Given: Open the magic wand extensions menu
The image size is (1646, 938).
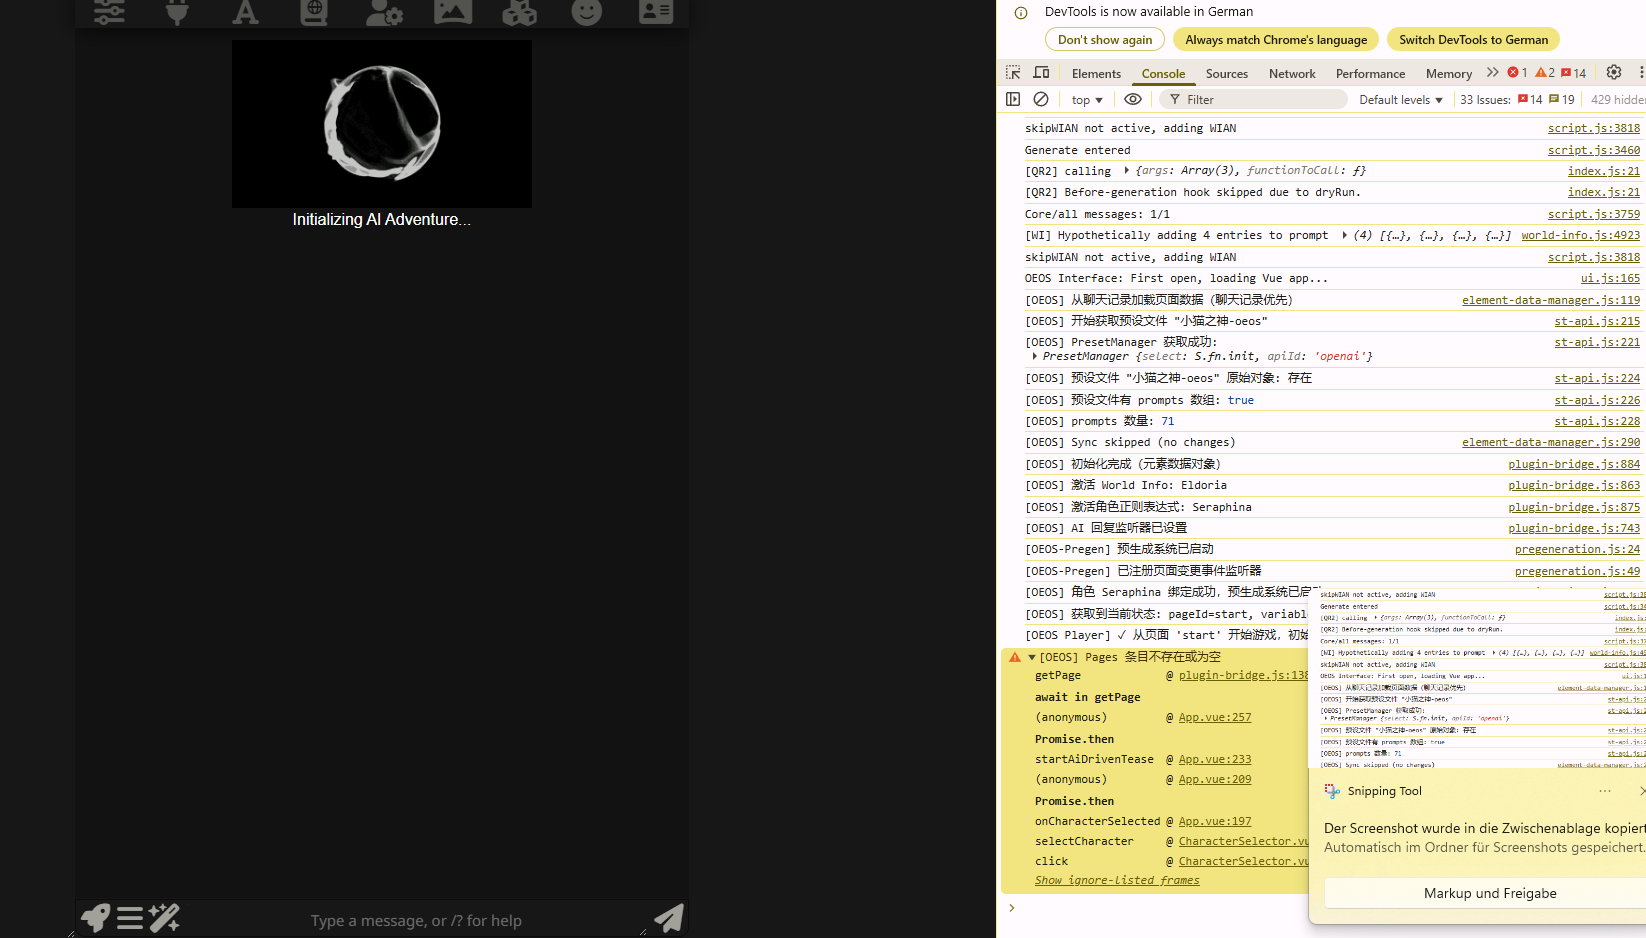Looking at the screenshot, I should click(164, 917).
